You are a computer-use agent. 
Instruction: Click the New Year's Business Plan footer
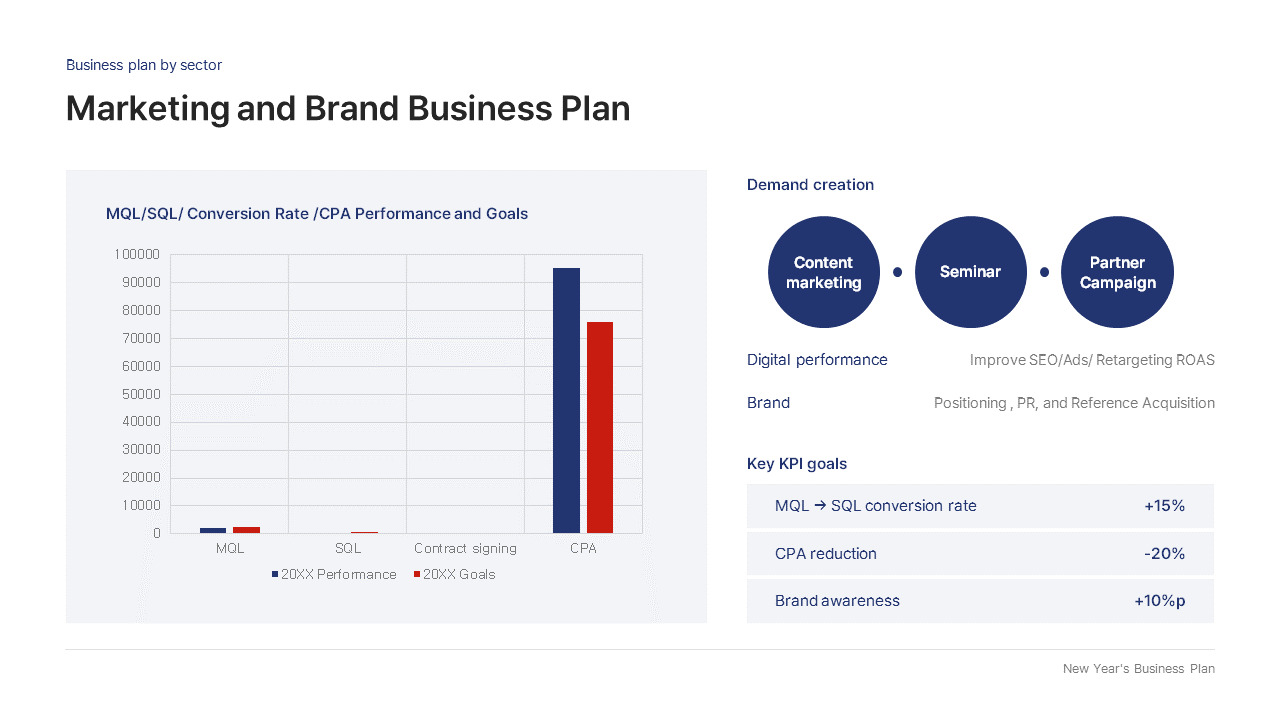1139,669
